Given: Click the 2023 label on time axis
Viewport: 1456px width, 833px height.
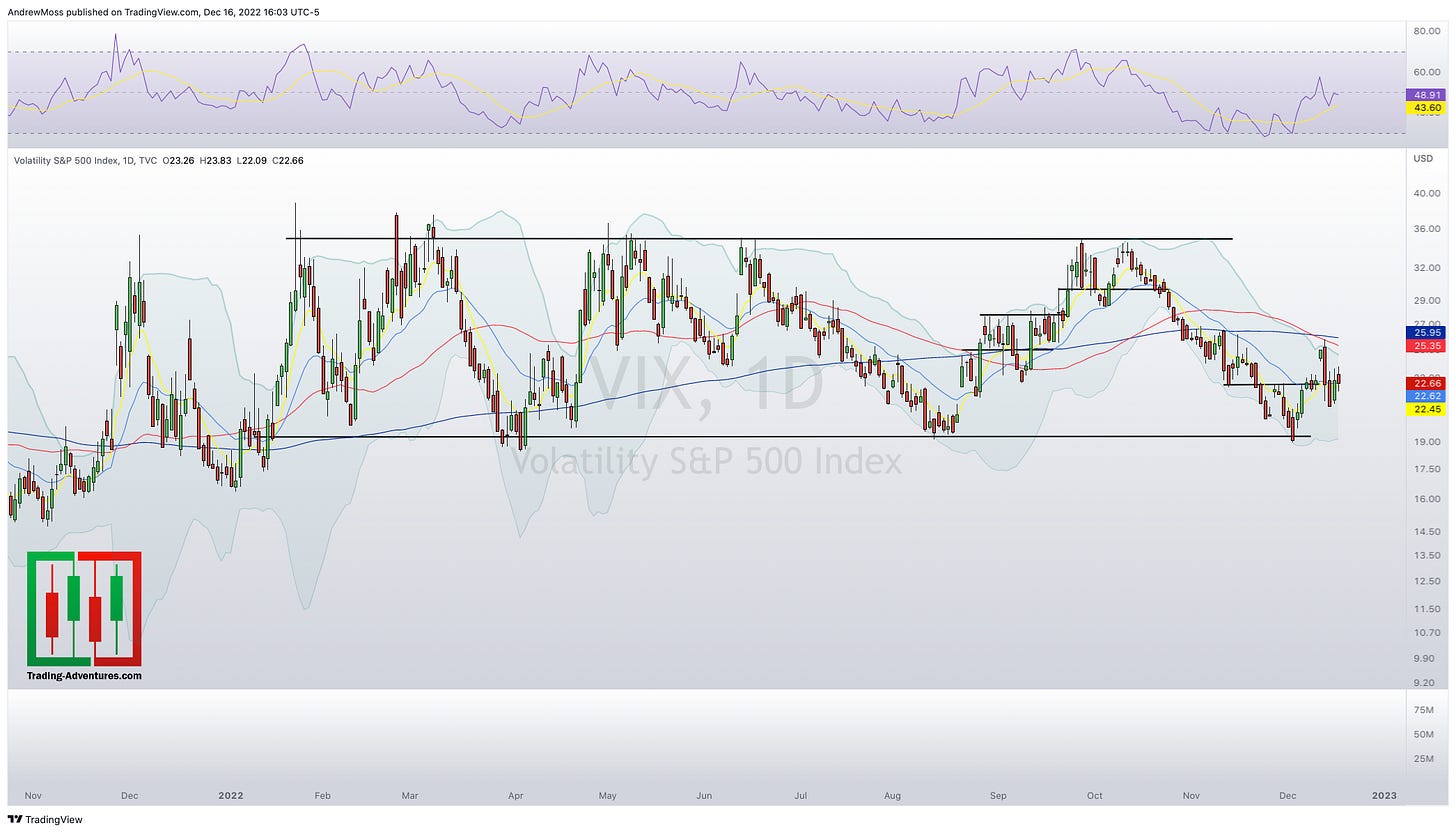Looking at the screenshot, I should point(1384,796).
